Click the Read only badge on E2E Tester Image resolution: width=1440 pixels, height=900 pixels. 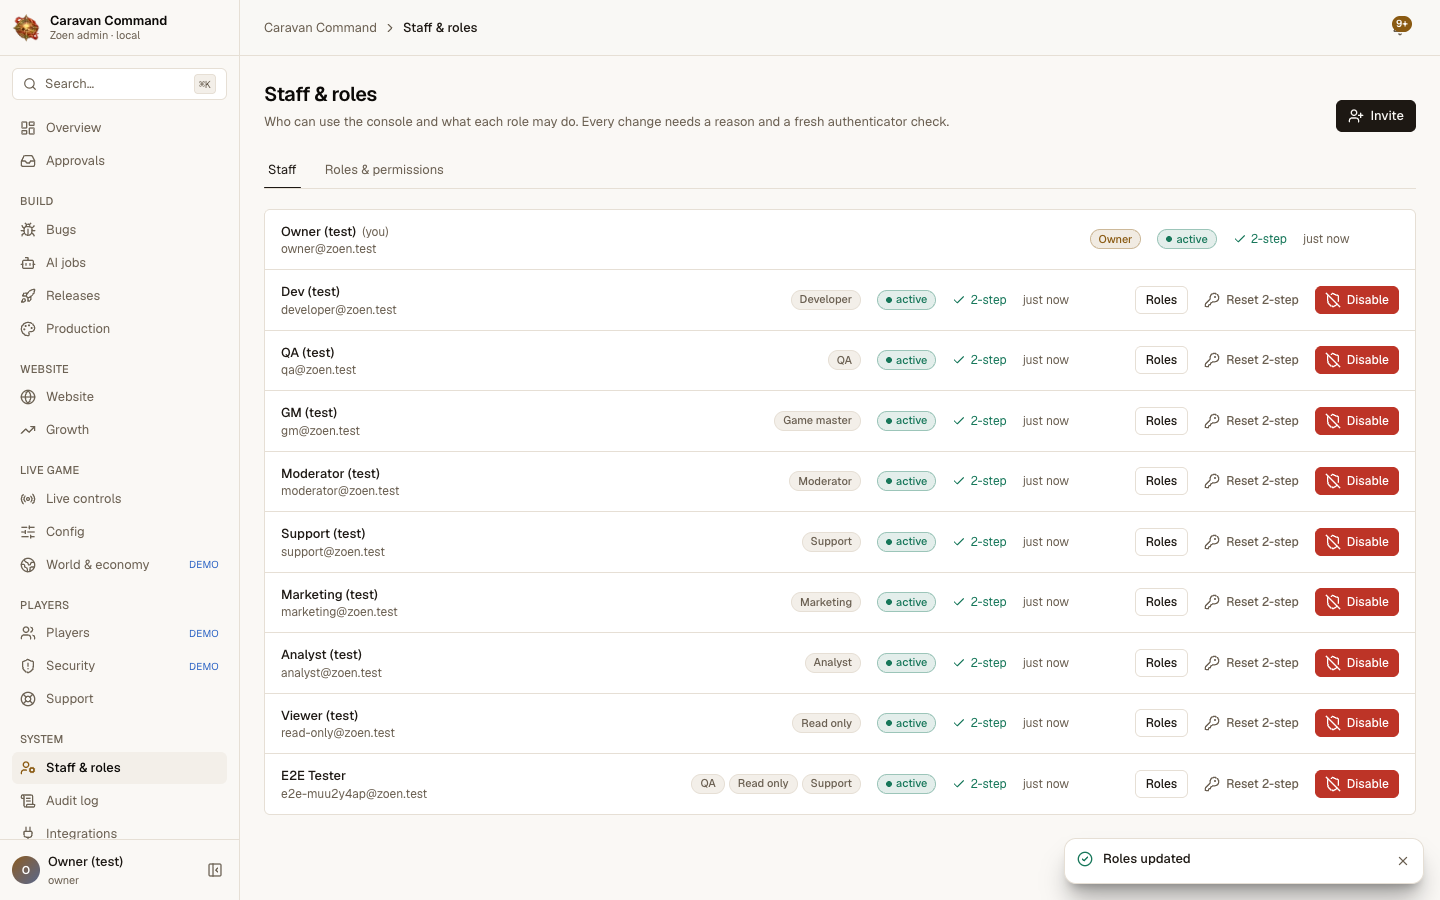763,784
